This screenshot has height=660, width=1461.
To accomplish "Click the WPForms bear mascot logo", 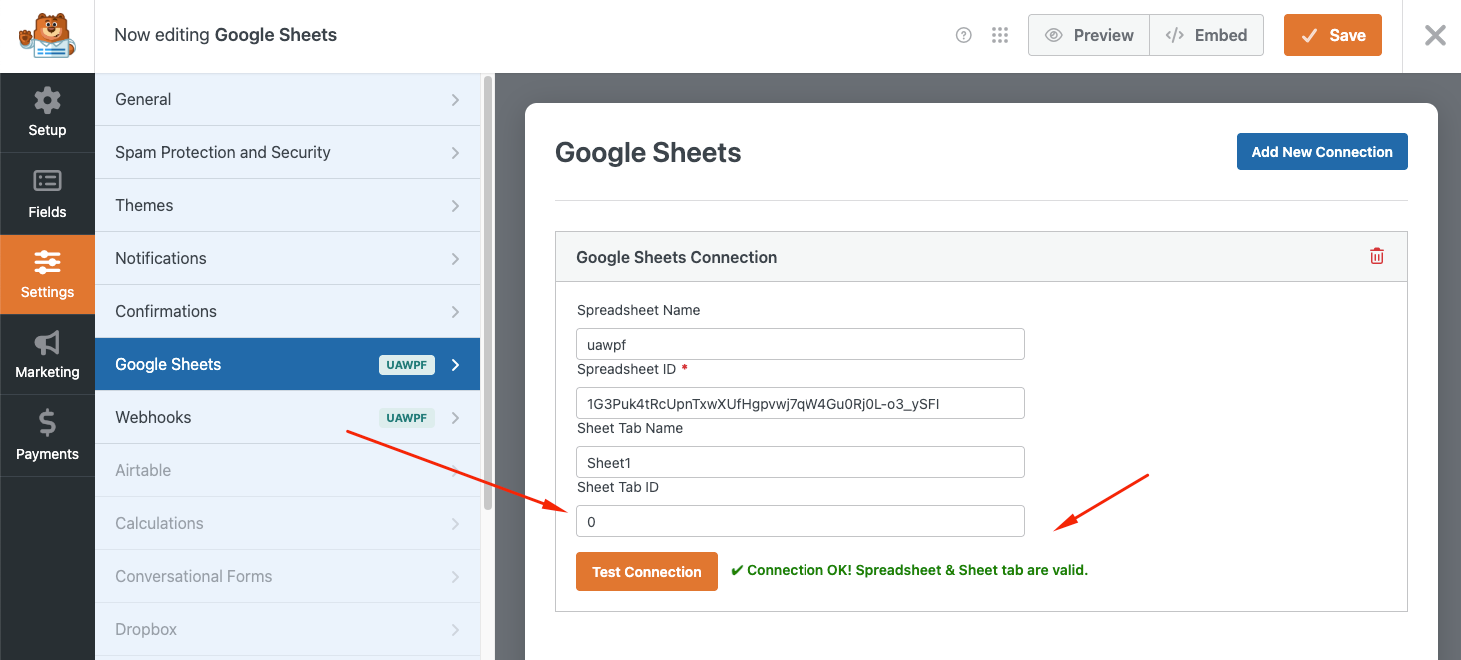I will 47,36.
